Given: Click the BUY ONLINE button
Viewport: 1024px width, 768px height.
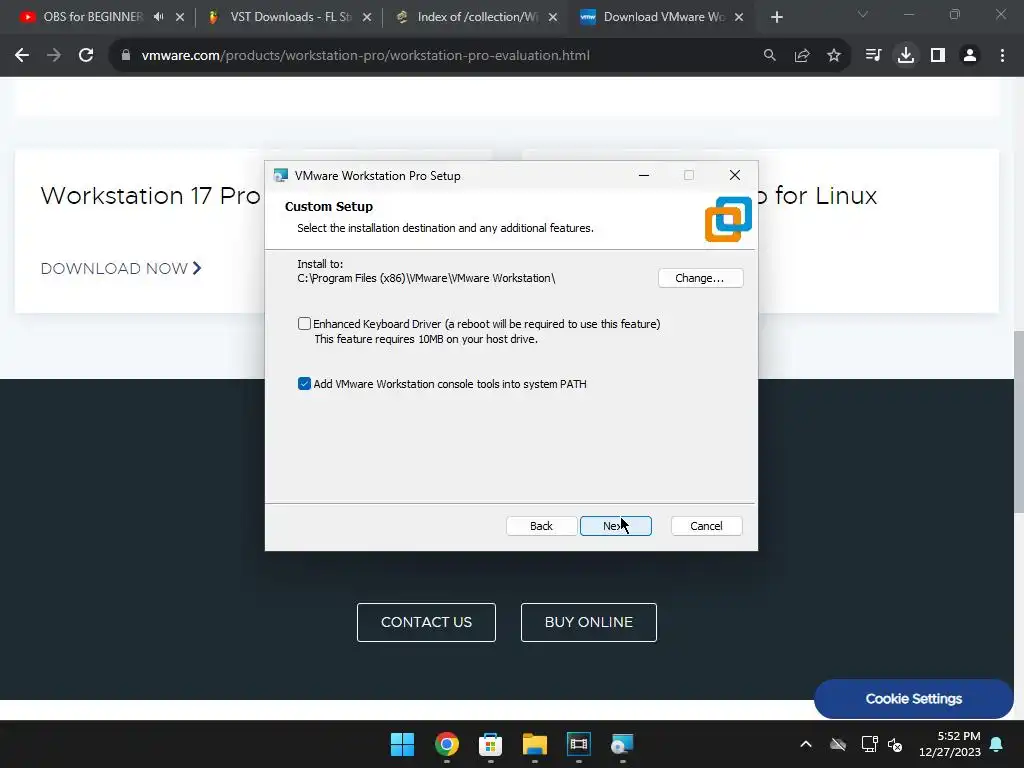Looking at the screenshot, I should coord(589,622).
